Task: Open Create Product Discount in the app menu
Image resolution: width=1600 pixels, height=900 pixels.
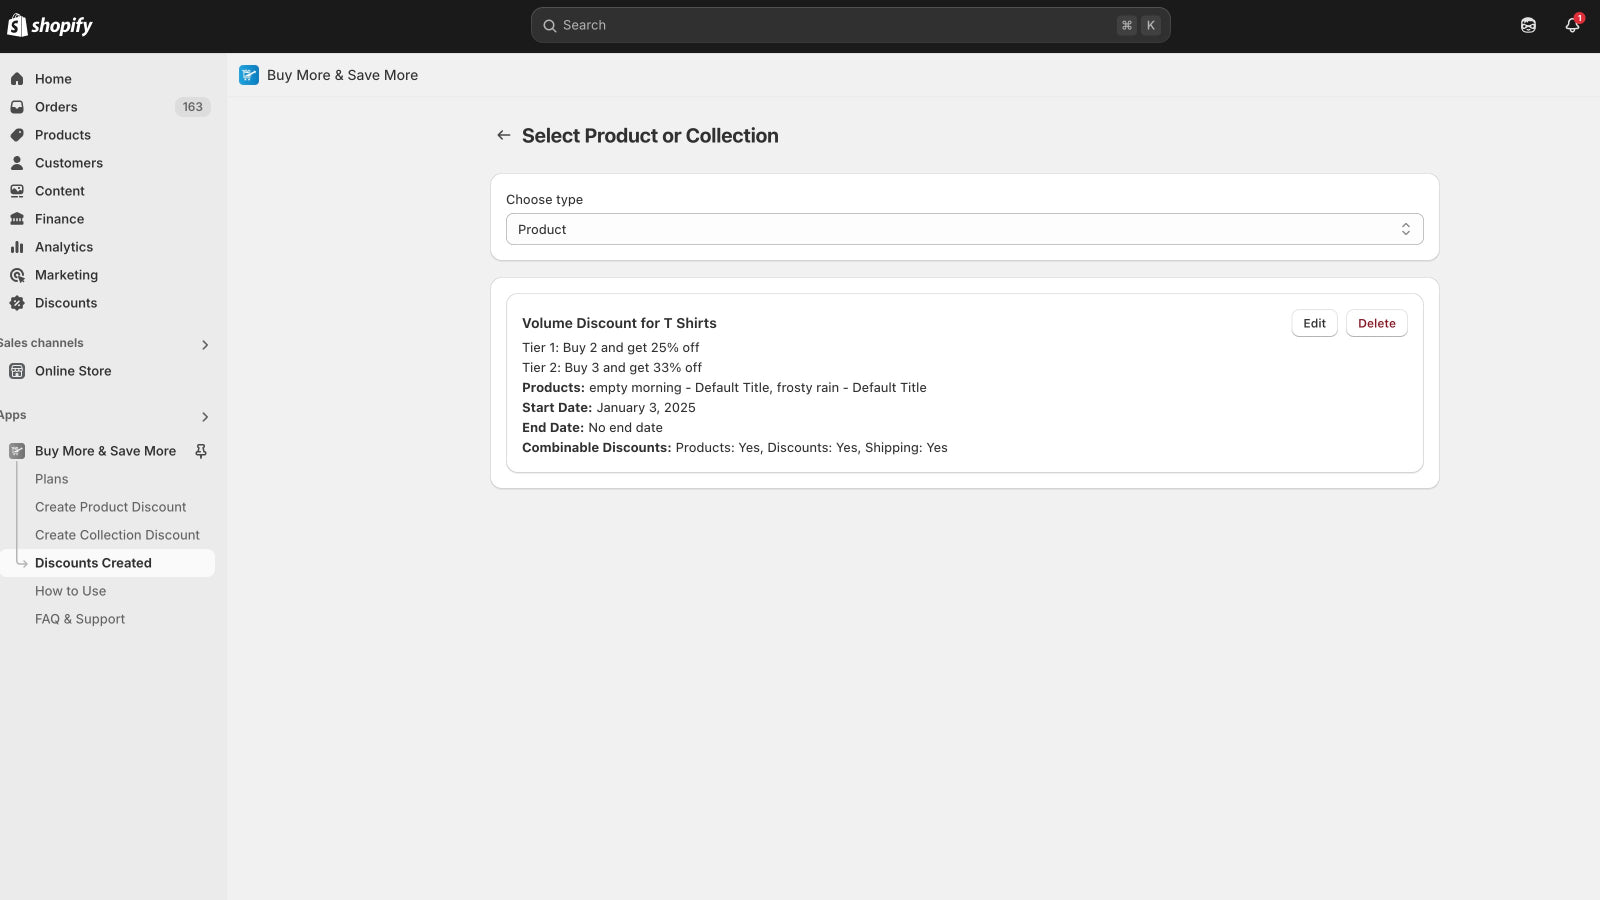Action: 110,507
